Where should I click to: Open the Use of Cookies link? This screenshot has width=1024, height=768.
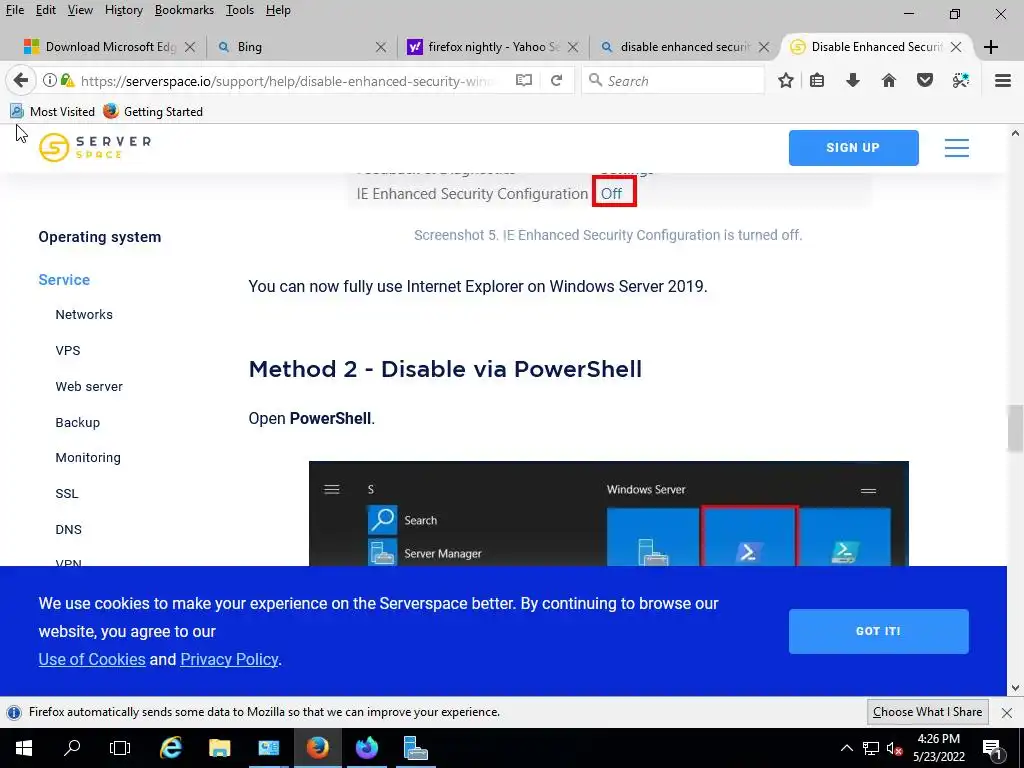[92, 660]
